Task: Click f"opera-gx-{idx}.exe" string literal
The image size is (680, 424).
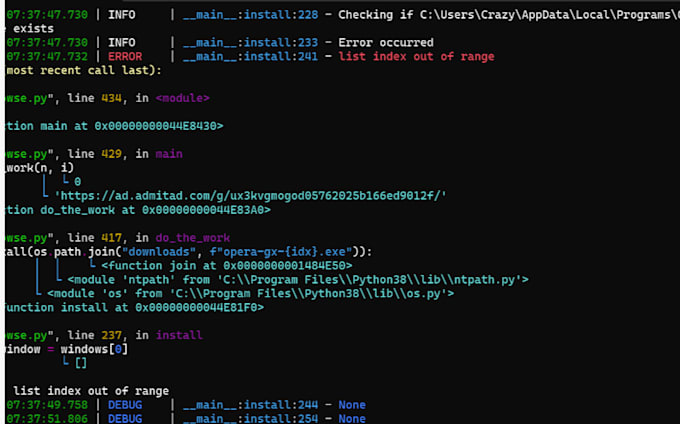Action: [x=281, y=252]
